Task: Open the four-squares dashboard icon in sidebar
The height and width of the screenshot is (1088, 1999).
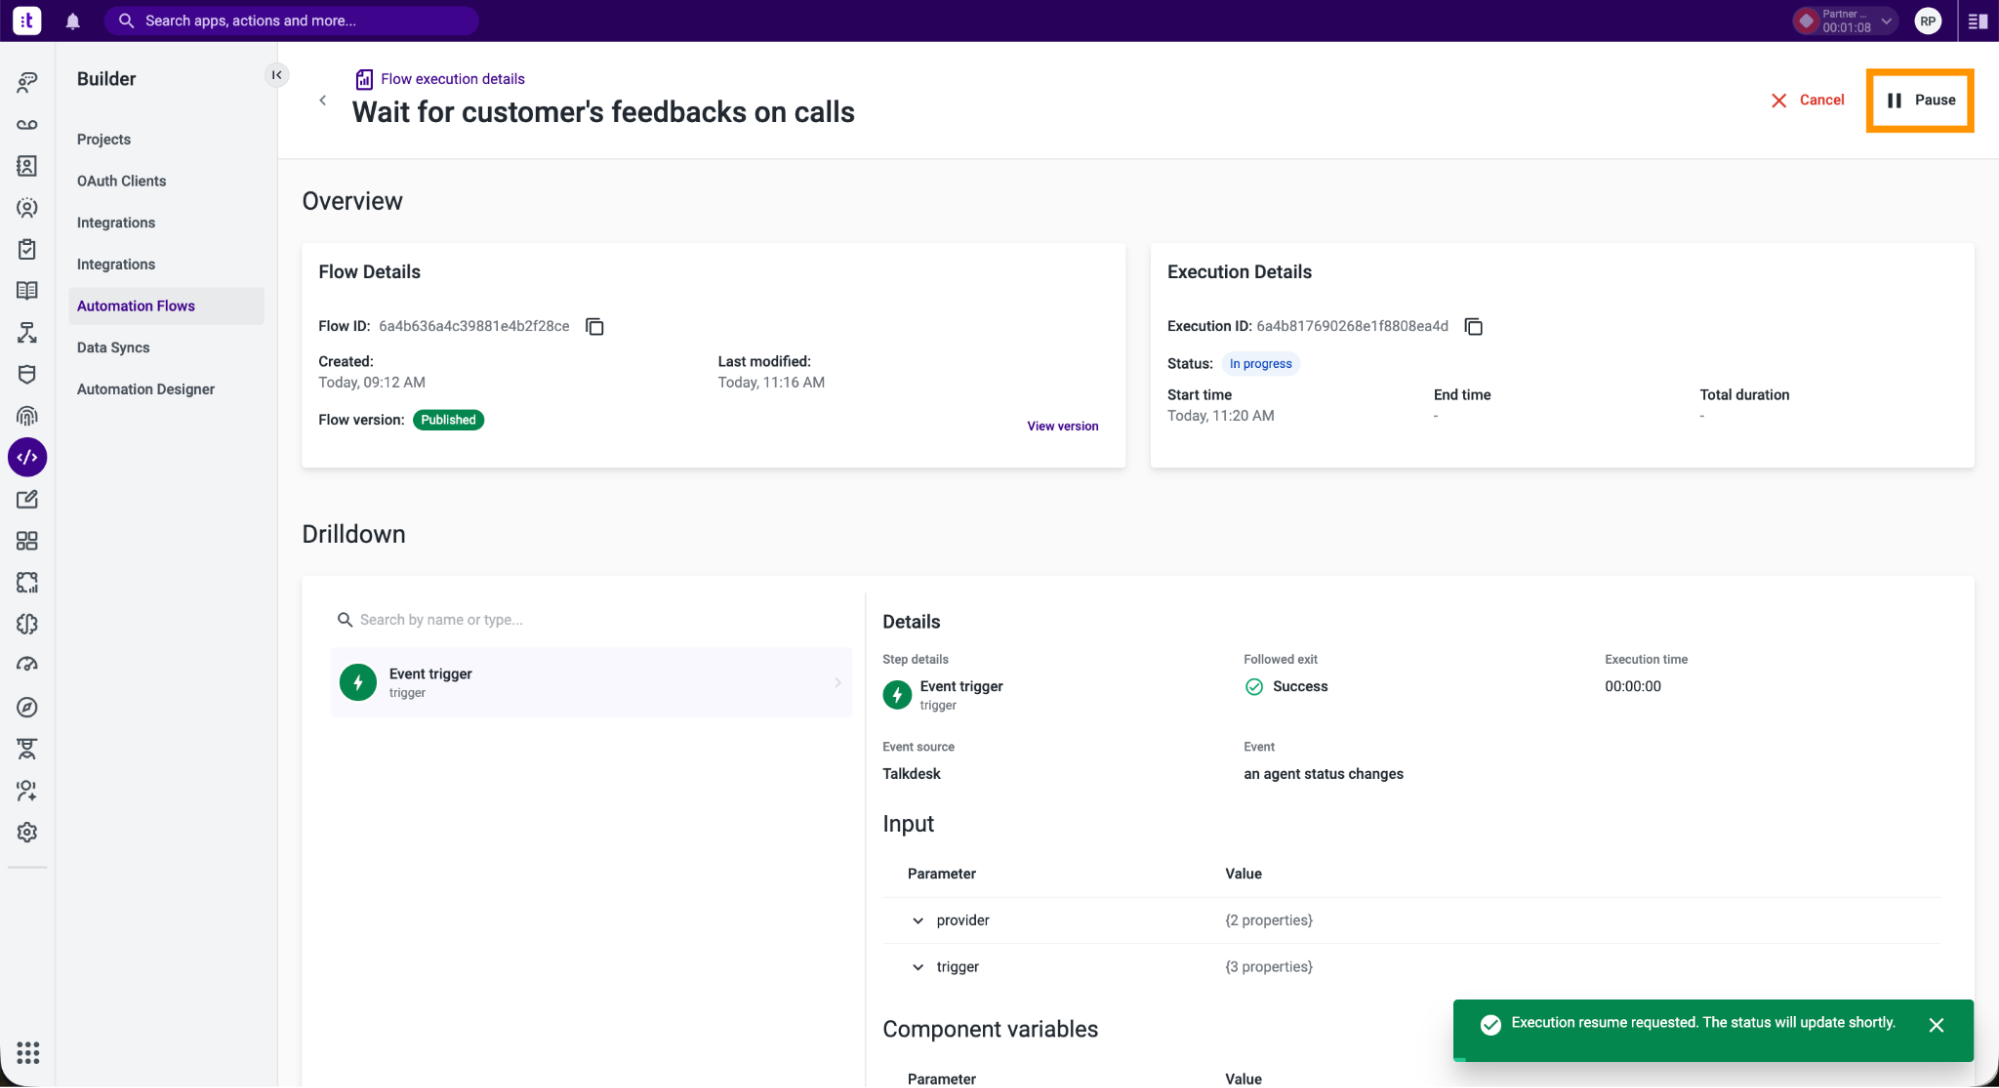Action: tap(27, 541)
